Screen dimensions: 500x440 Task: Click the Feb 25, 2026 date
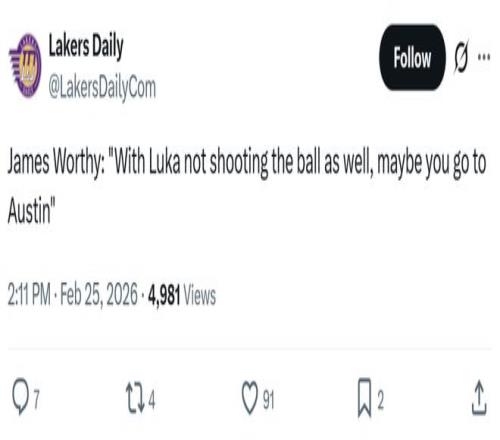click(x=99, y=295)
